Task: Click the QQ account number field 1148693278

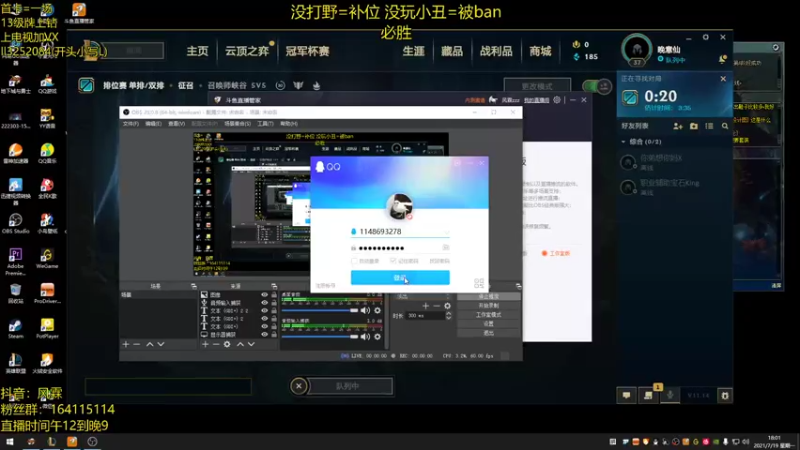Action: [x=400, y=232]
